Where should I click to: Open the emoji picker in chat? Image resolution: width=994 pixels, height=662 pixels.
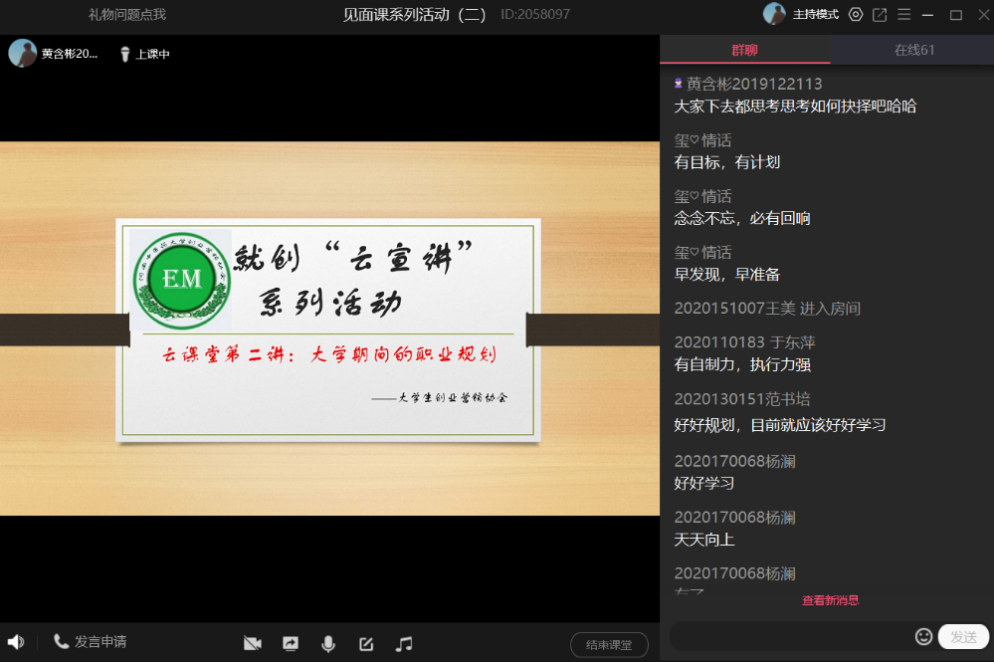click(x=923, y=636)
